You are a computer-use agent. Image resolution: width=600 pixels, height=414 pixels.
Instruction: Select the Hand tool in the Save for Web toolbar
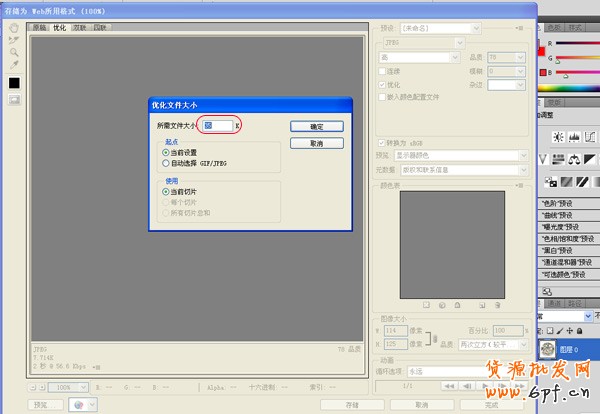point(14,27)
